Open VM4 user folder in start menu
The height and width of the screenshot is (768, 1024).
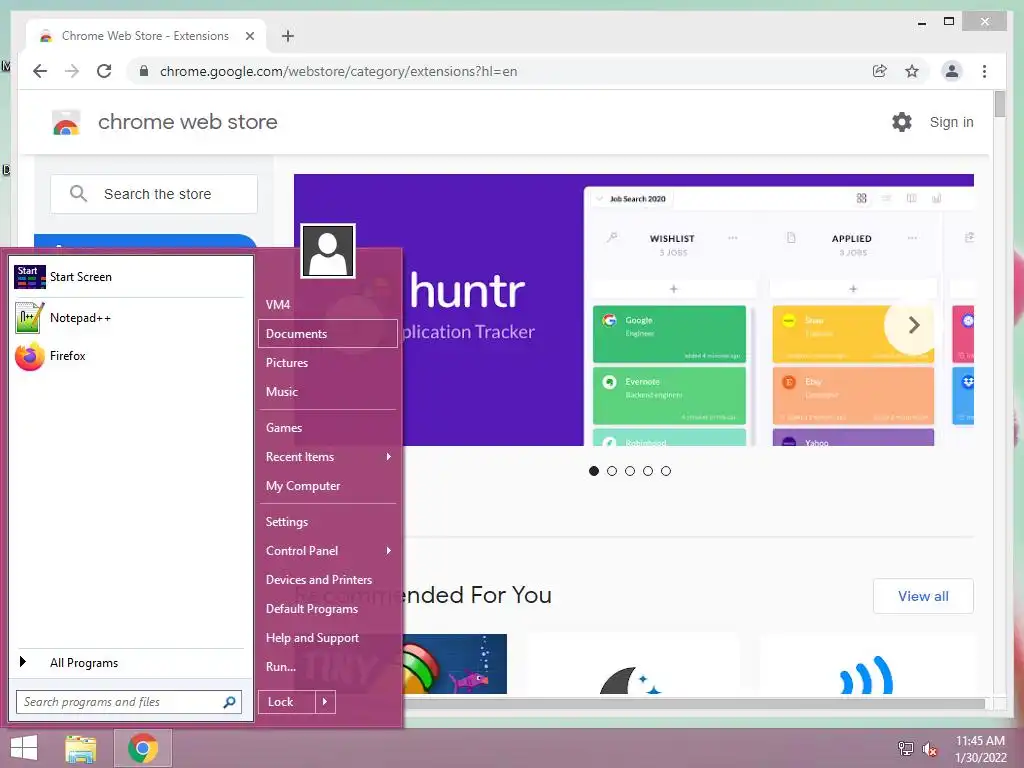(278, 305)
